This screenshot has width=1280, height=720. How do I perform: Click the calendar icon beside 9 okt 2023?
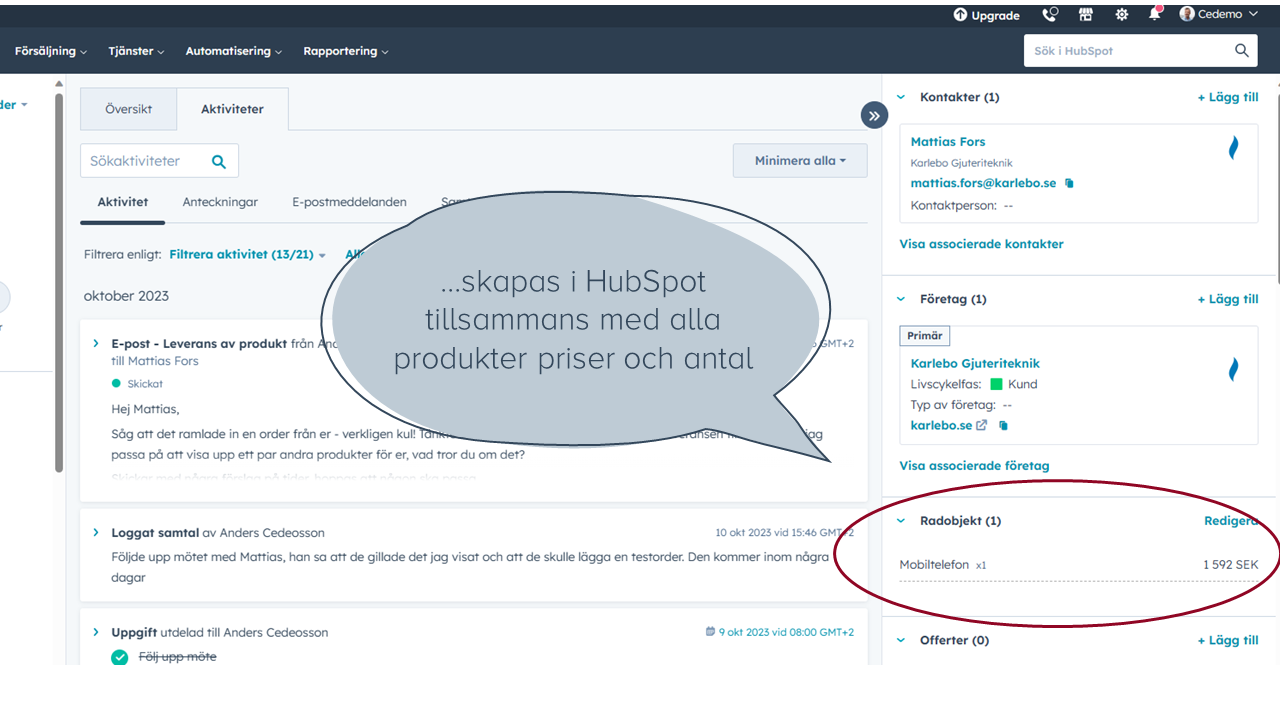click(710, 632)
